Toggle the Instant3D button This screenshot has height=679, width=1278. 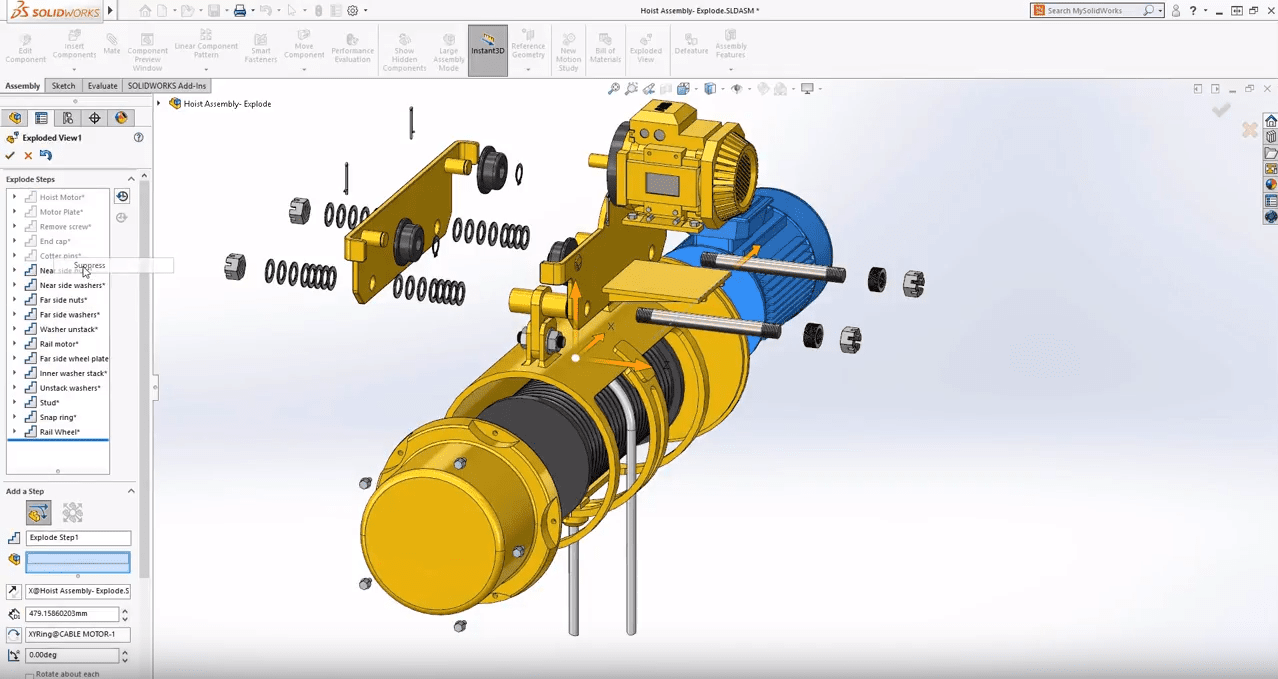(488, 50)
